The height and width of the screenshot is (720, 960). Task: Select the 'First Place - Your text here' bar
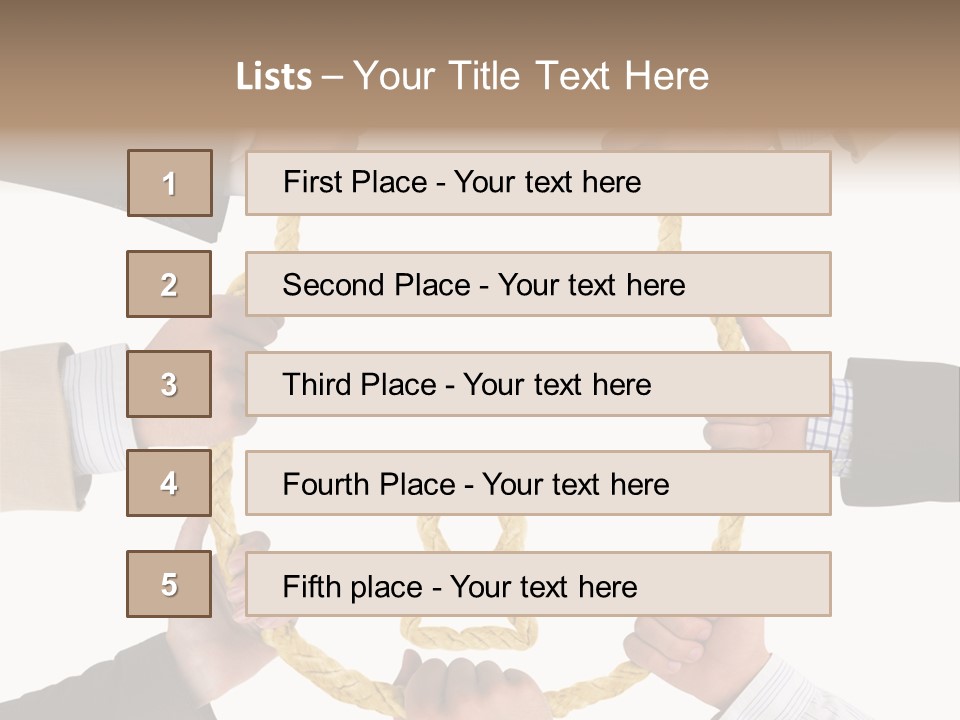coord(538,183)
